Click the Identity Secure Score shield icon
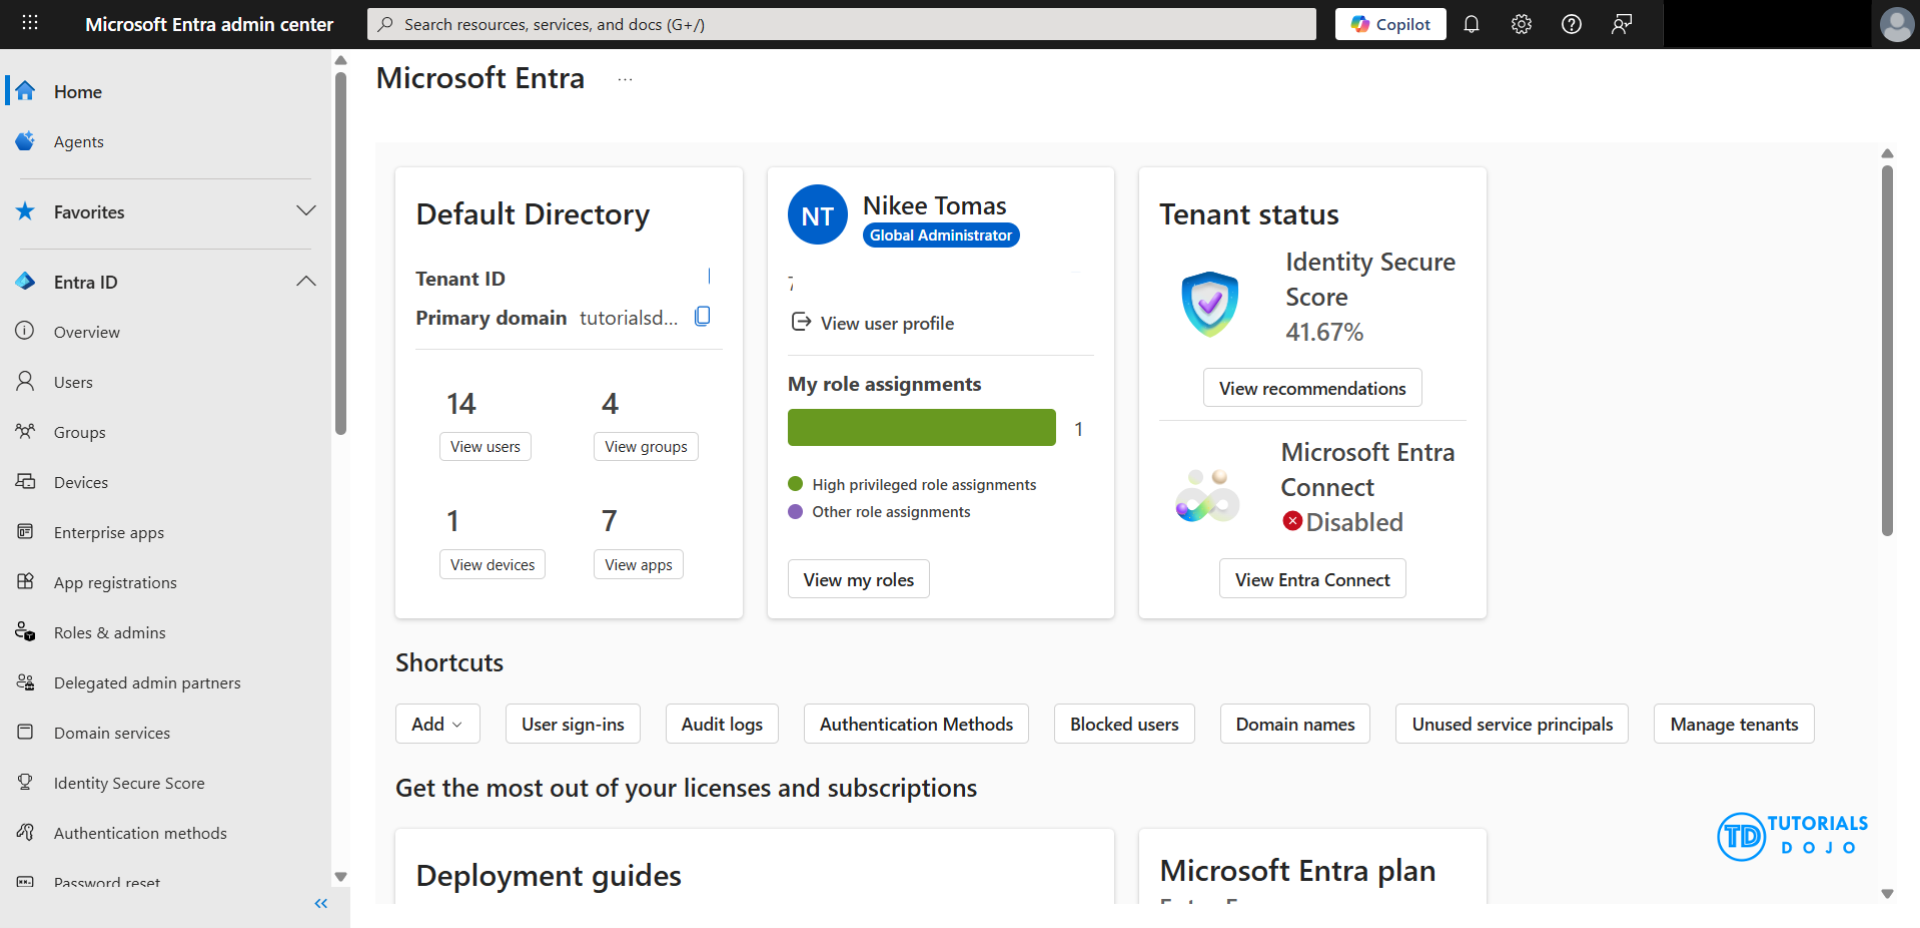The width and height of the screenshot is (1920, 928). [1209, 303]
